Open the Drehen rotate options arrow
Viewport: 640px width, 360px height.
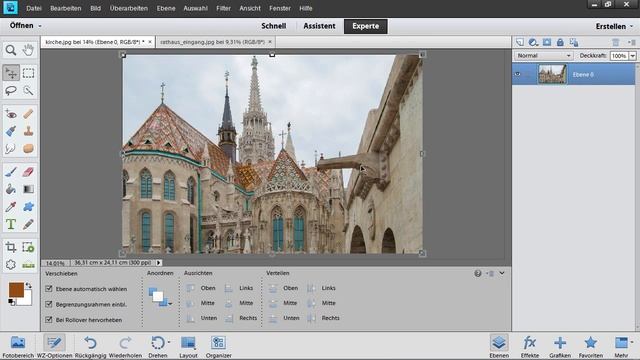(x=169, y=342)
